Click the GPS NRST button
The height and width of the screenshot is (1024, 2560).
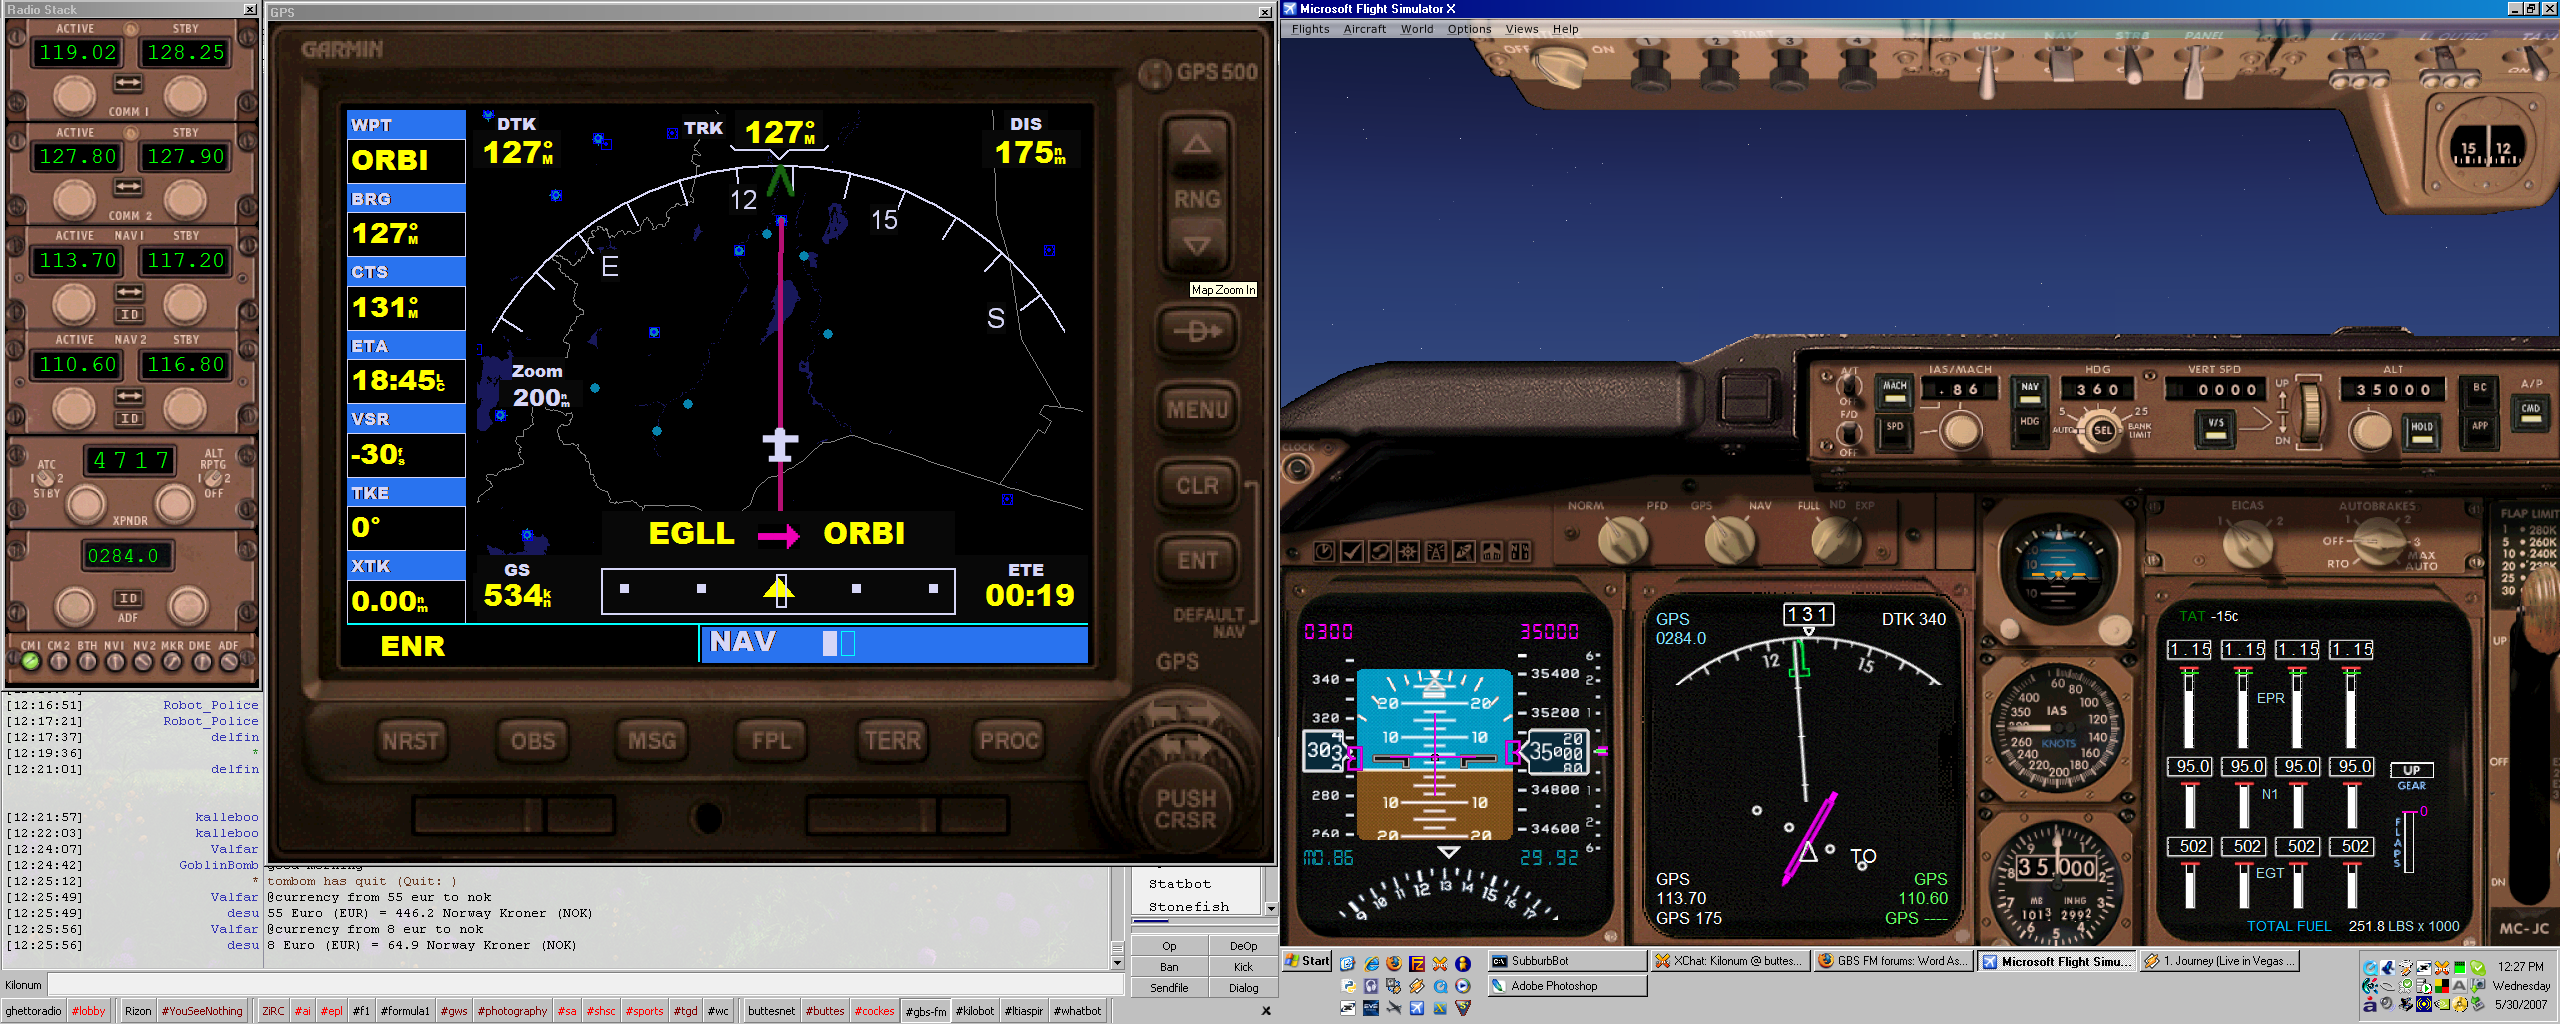coord(410,741)
